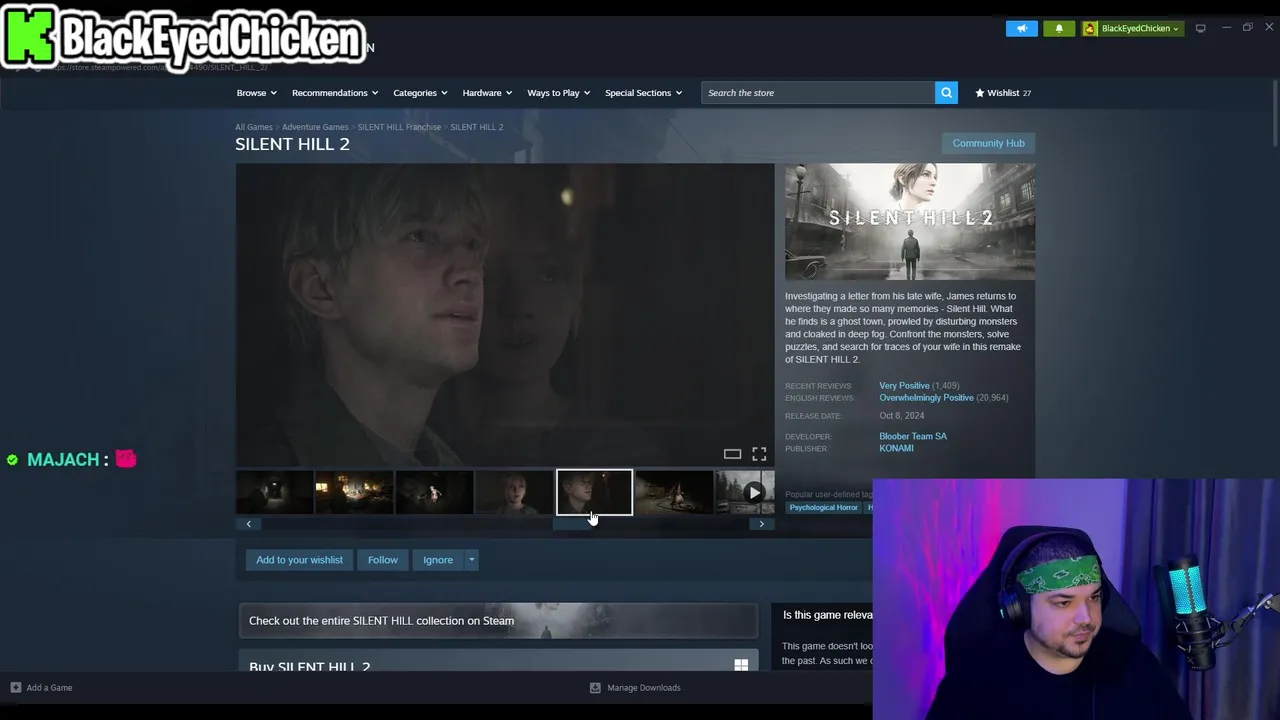This screenshot has height=720, width=1280.
Task: Select the fourth face close-up thumbnail
Action: point(514,492)
